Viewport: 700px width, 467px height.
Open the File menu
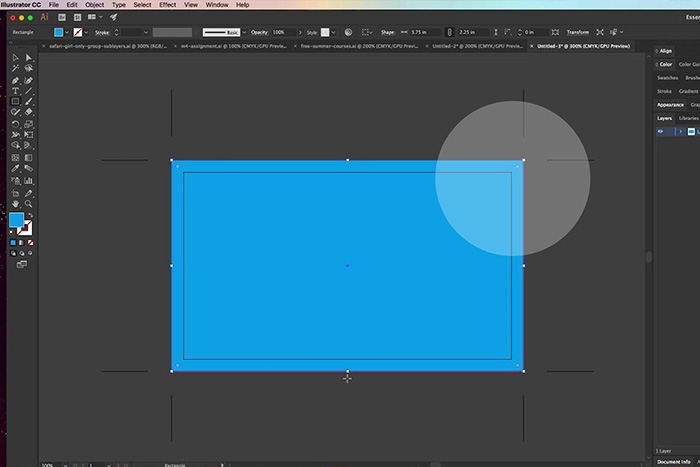pos(54,4)
